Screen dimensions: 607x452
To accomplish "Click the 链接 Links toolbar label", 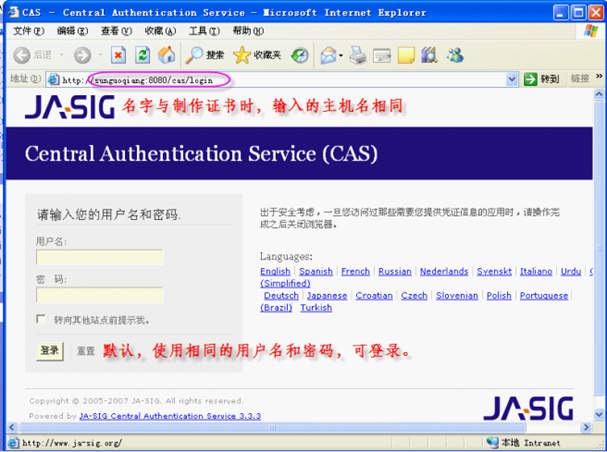I will 580,79.
